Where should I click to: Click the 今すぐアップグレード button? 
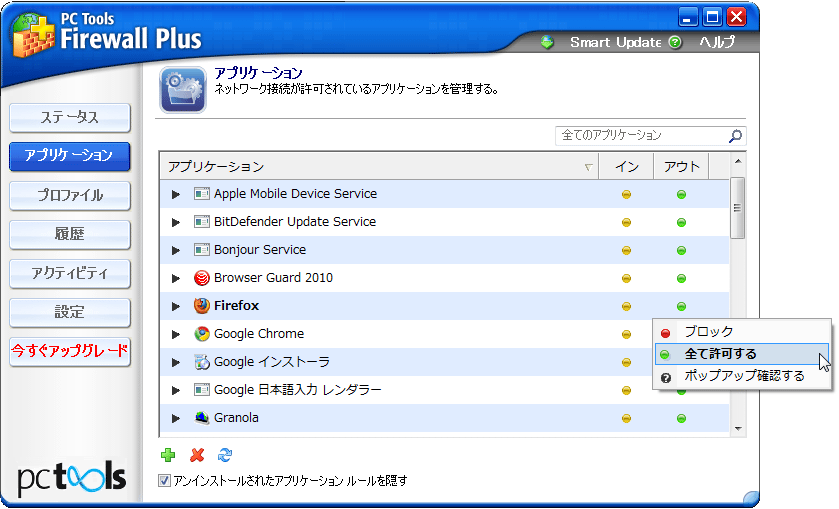(x=70, y=351)
